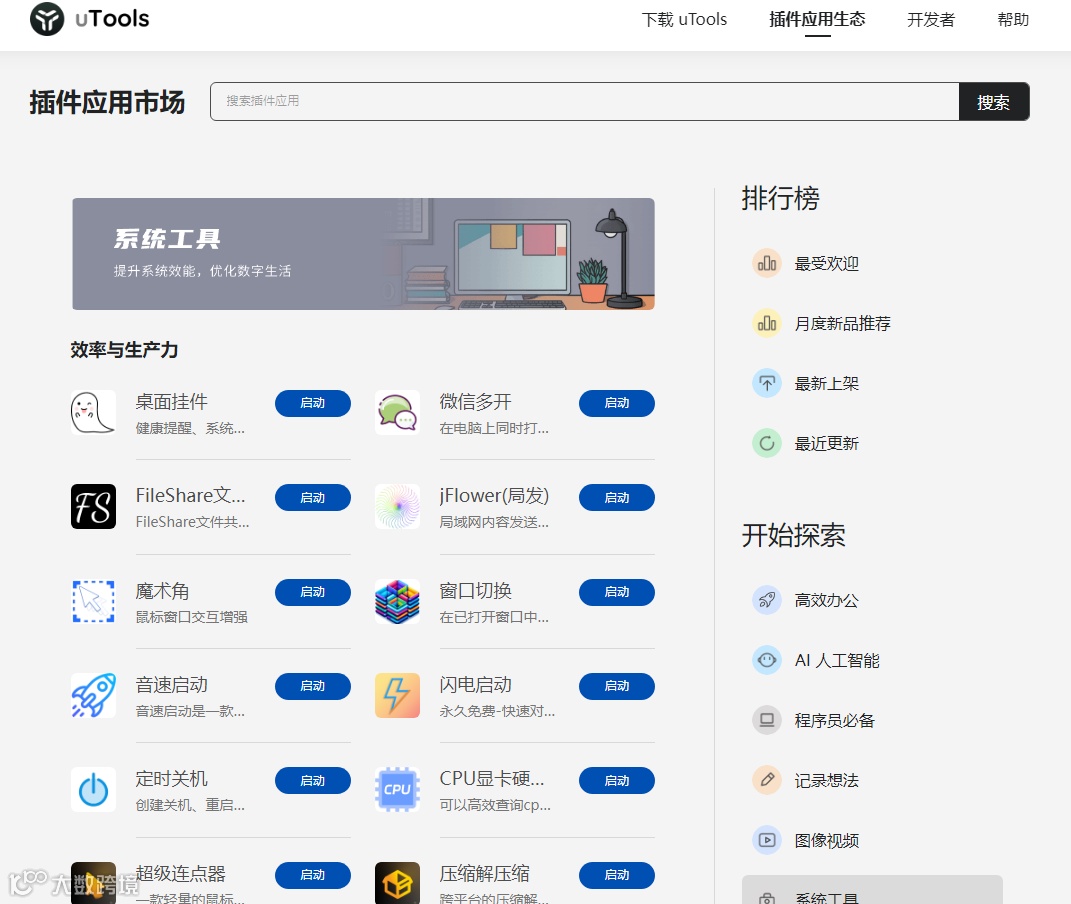Launch 定时关机 with 启动 button

pyautogui.click(x=313, y=780)
